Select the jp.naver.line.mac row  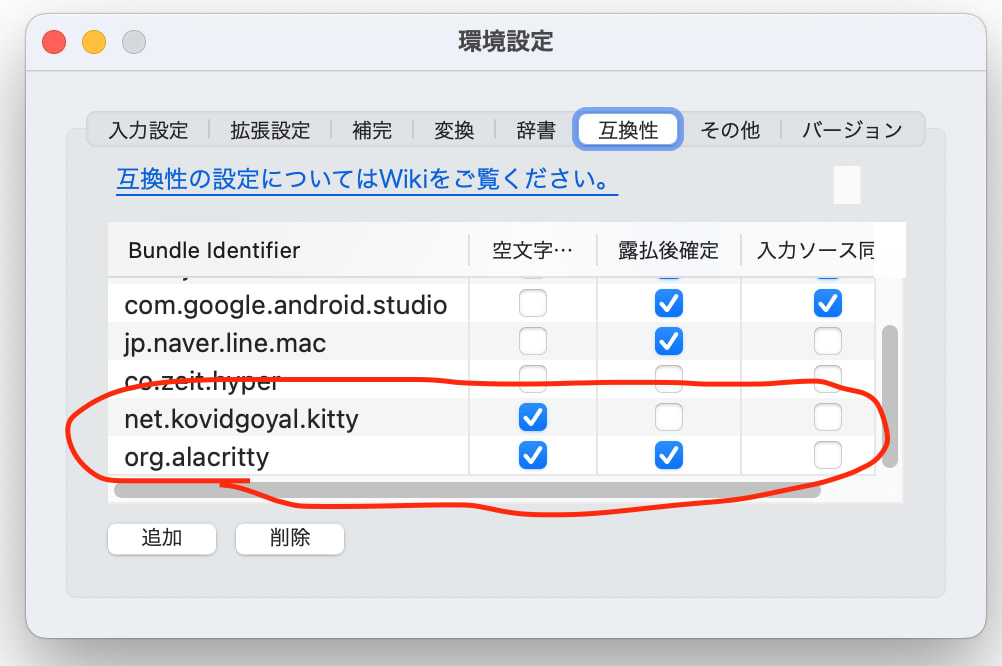(x=491, y=341)
